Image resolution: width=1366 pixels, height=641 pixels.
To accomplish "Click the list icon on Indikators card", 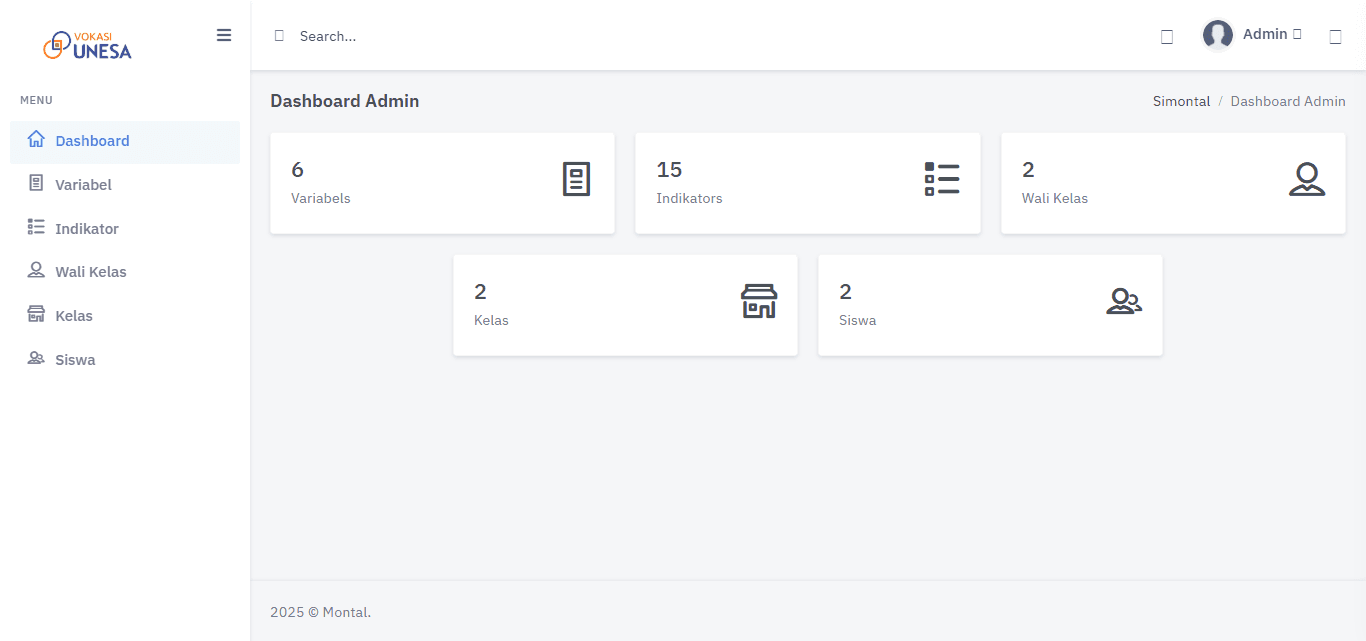I will [942, 179].
